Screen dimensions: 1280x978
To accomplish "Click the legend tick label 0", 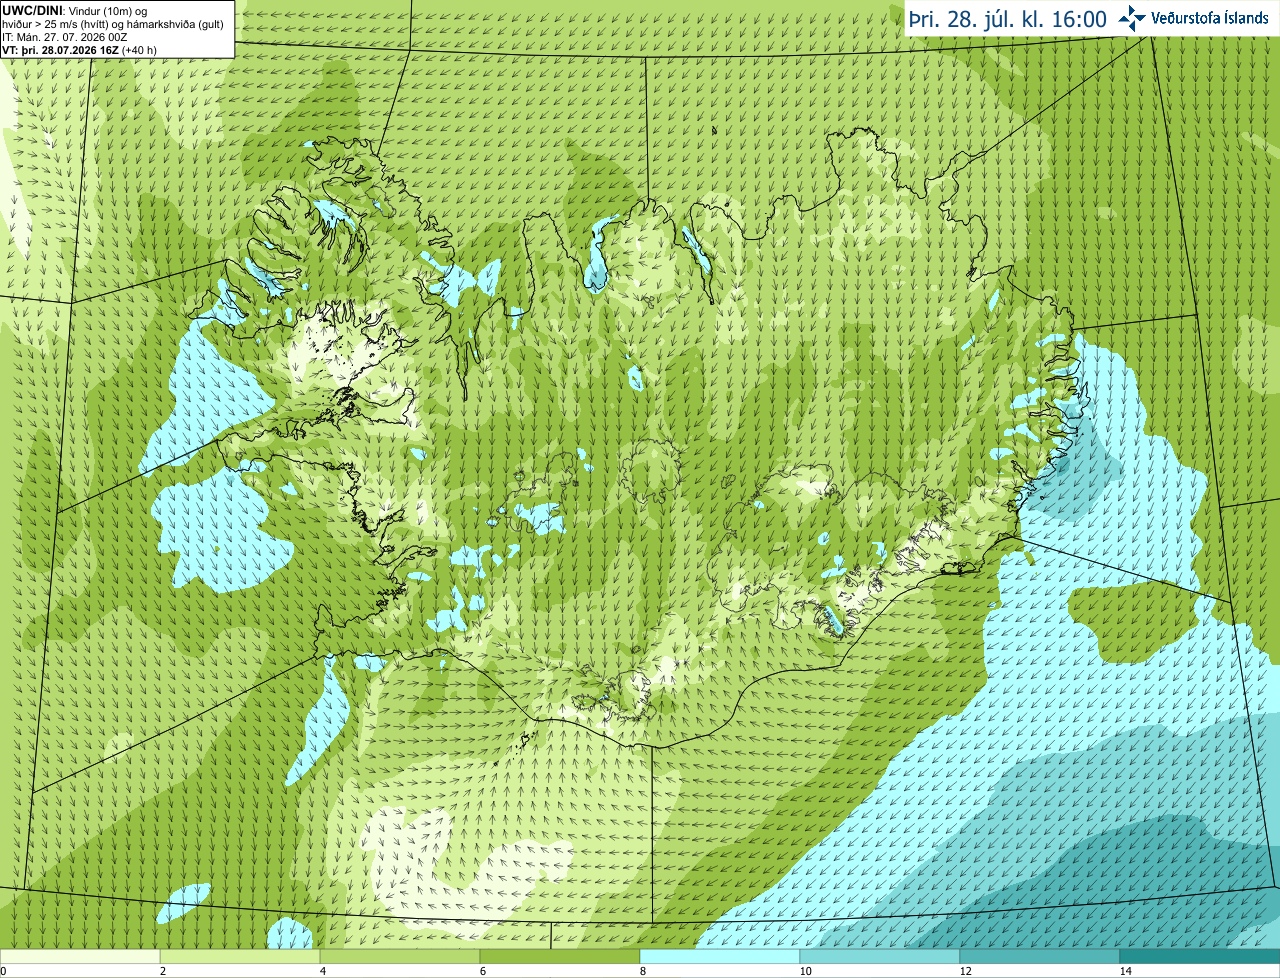I will coord(4,971).
